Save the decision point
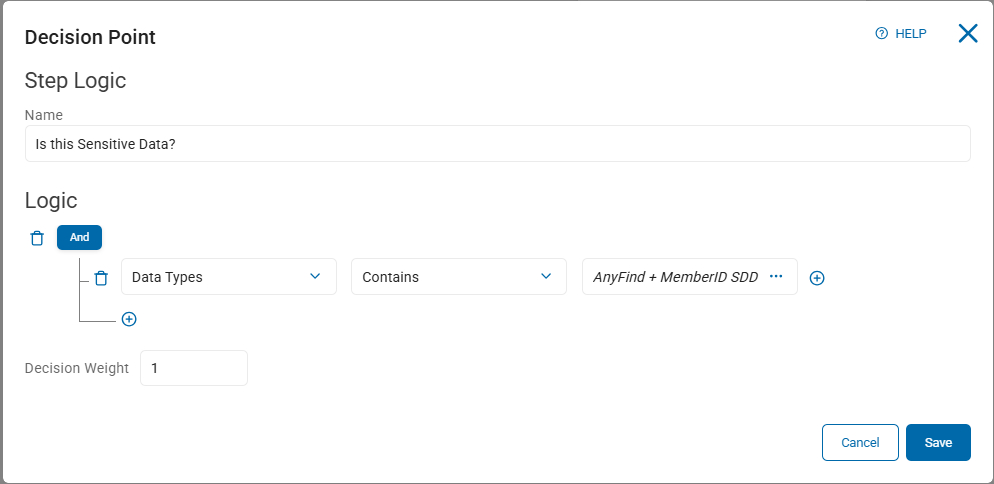This screenshot has height=484, width=994. tap(938, 442)
